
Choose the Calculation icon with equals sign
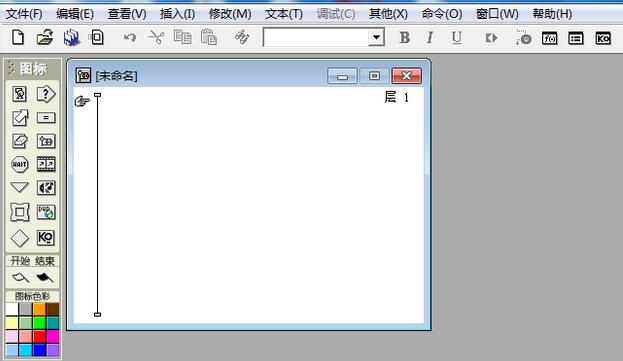(x=46, y=118)
